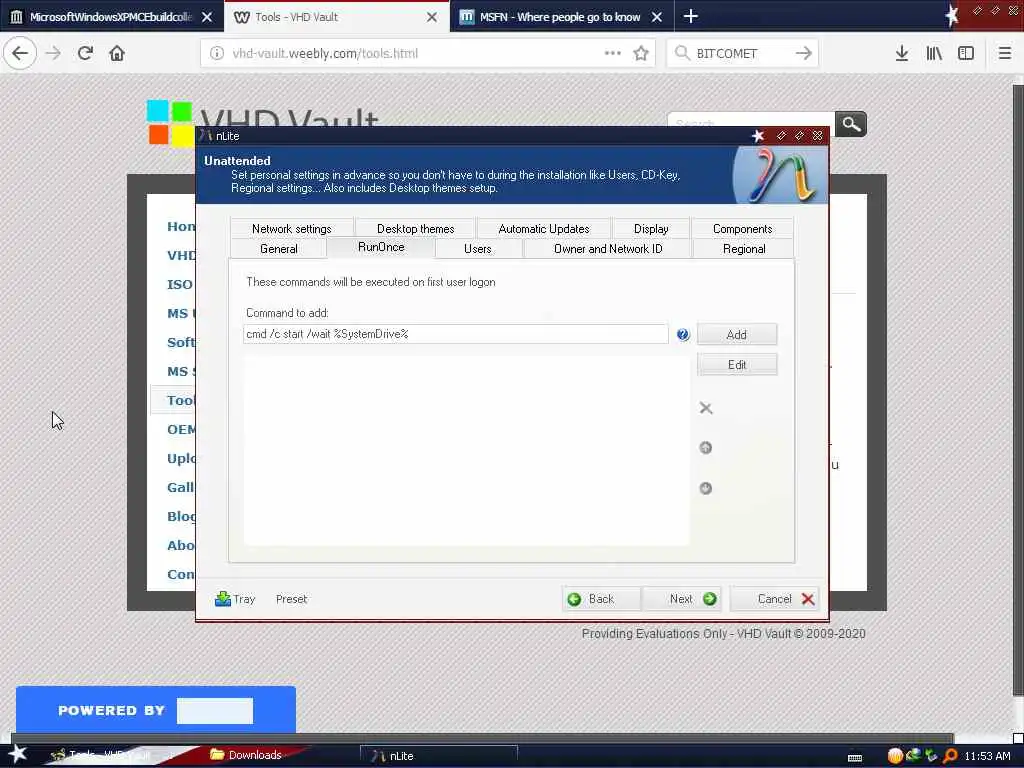Click the address bar URL
The width and height of the screenshot is (1024, 768).
pos(325,54)
